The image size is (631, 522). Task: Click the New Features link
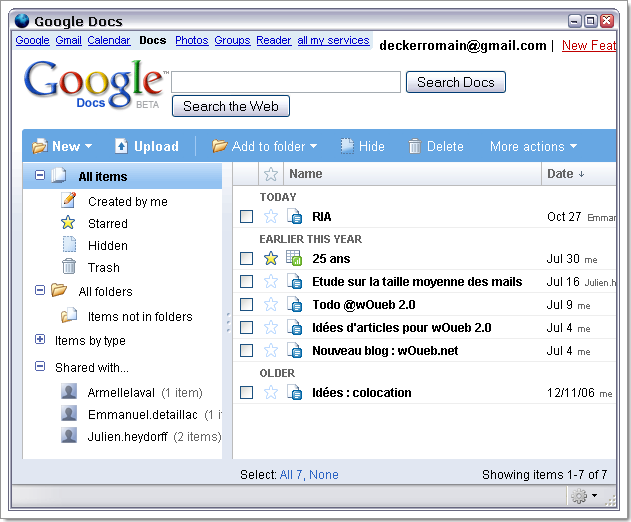coord(589,45)
